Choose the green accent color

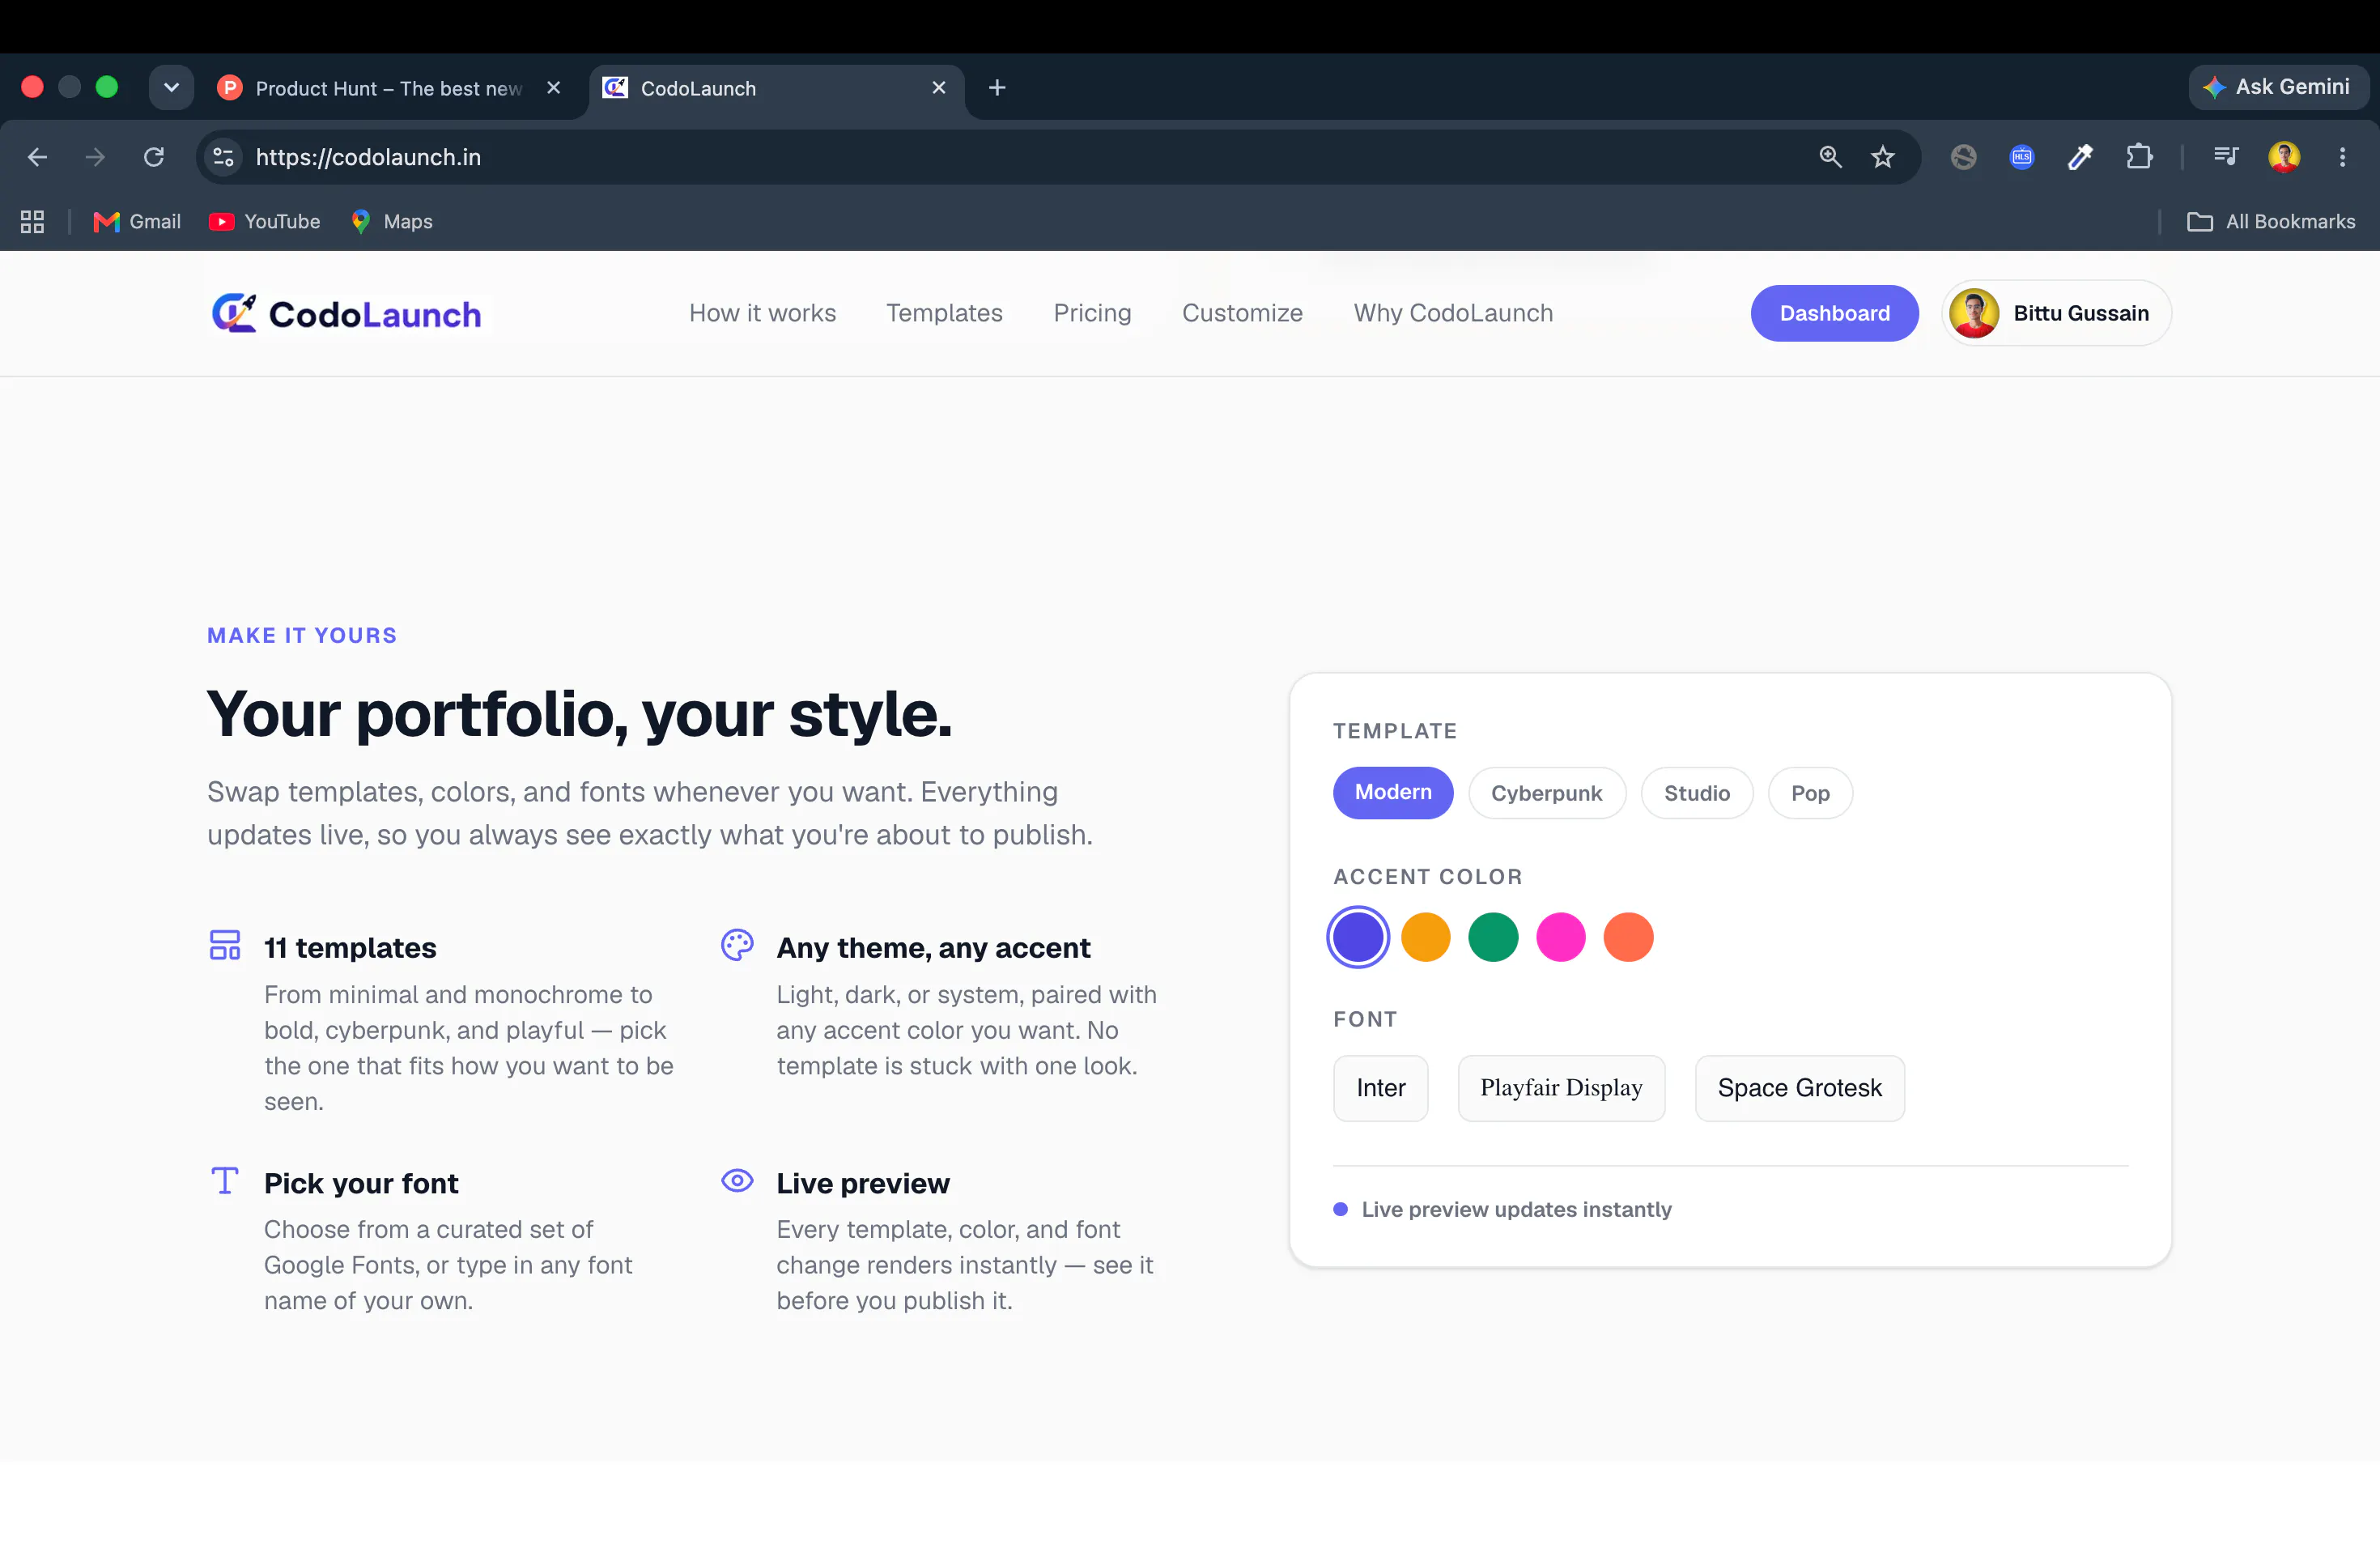click(x=1493, y=937)
